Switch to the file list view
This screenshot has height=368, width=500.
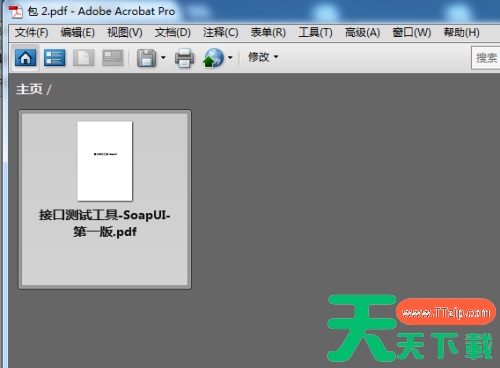click(54, 58)
